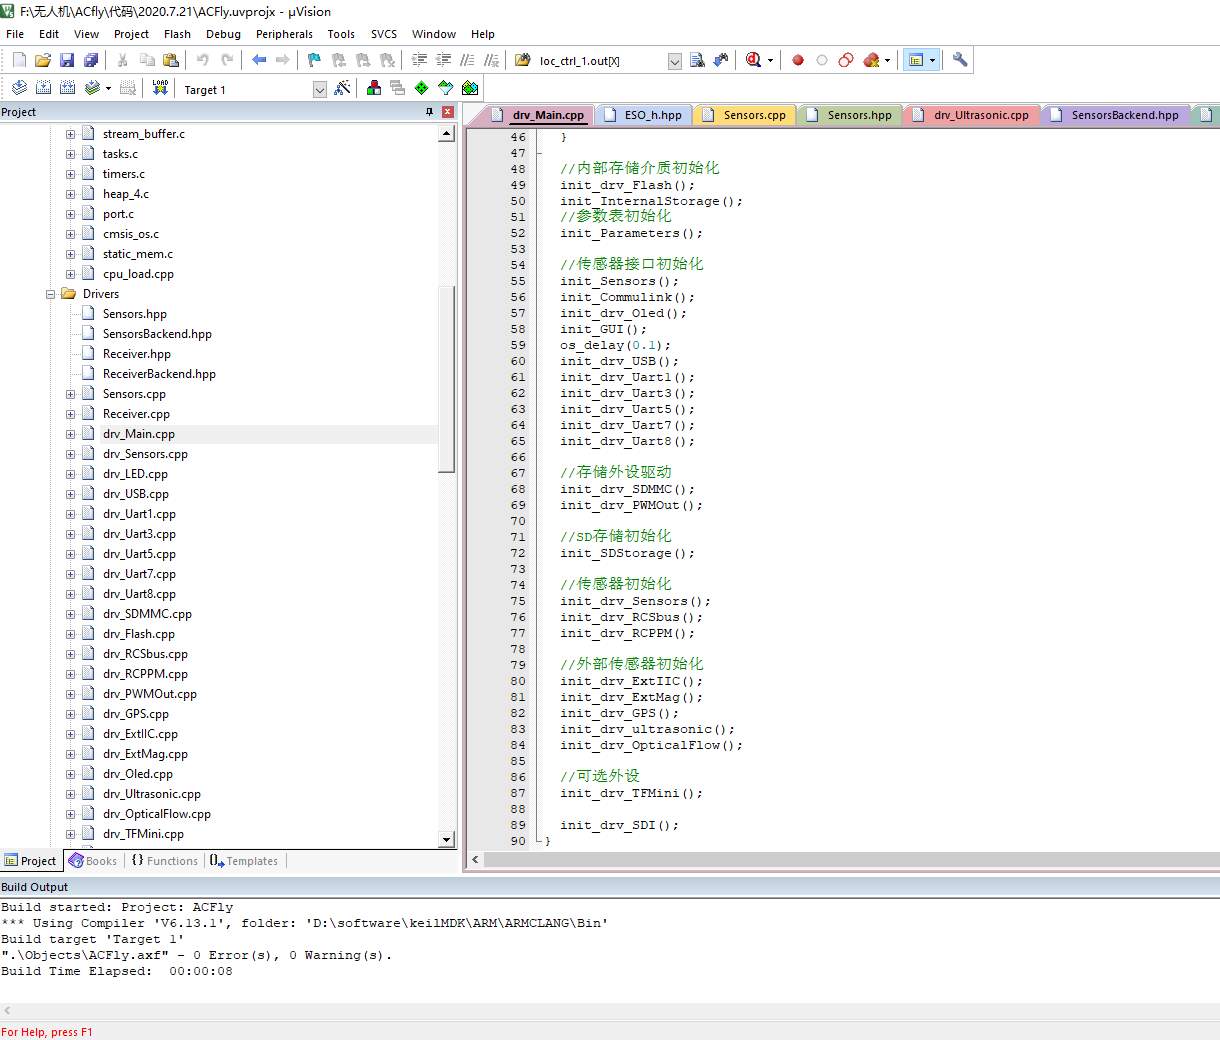This screenshot has height=1040, width=1220.
Task: Click the Manage Run-Time Environment green diamond icon
Action: click(422, 88)
